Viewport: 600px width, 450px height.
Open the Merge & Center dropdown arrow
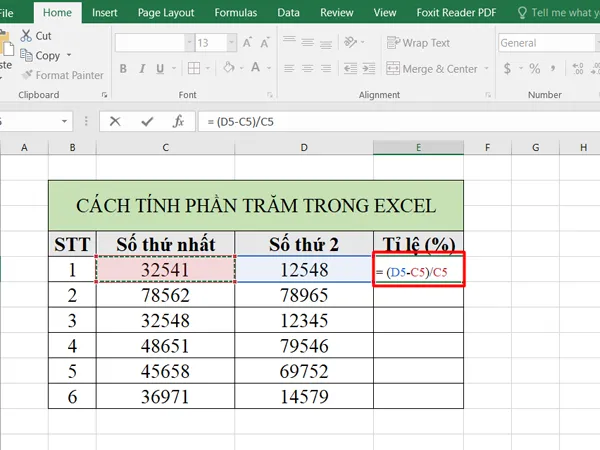[x=487, y=69]
